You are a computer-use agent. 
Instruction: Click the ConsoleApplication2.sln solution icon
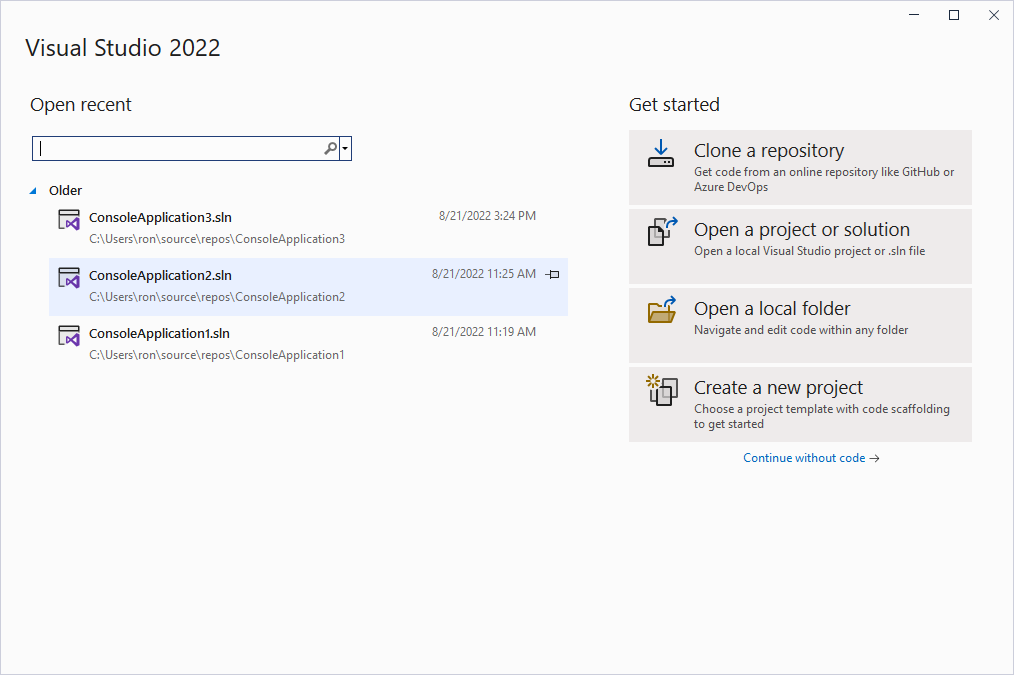(69, 279)
